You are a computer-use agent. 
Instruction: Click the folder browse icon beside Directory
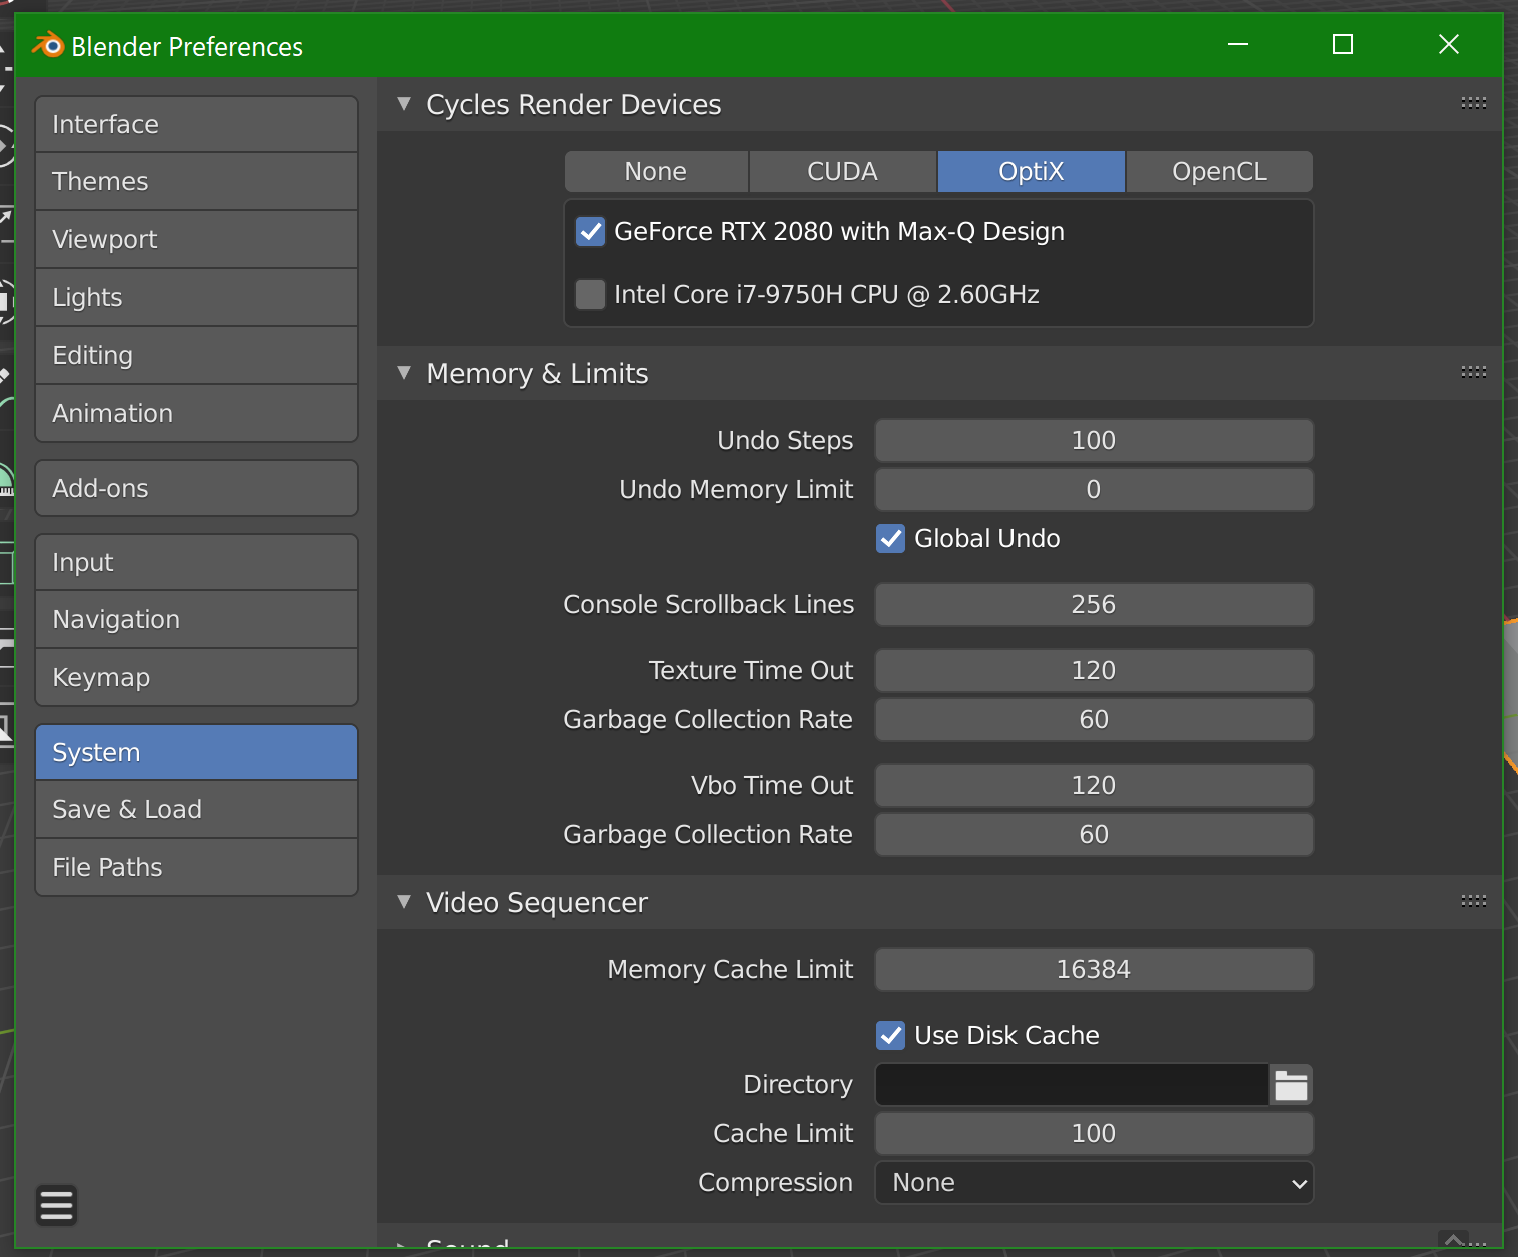[1291, 1085]
